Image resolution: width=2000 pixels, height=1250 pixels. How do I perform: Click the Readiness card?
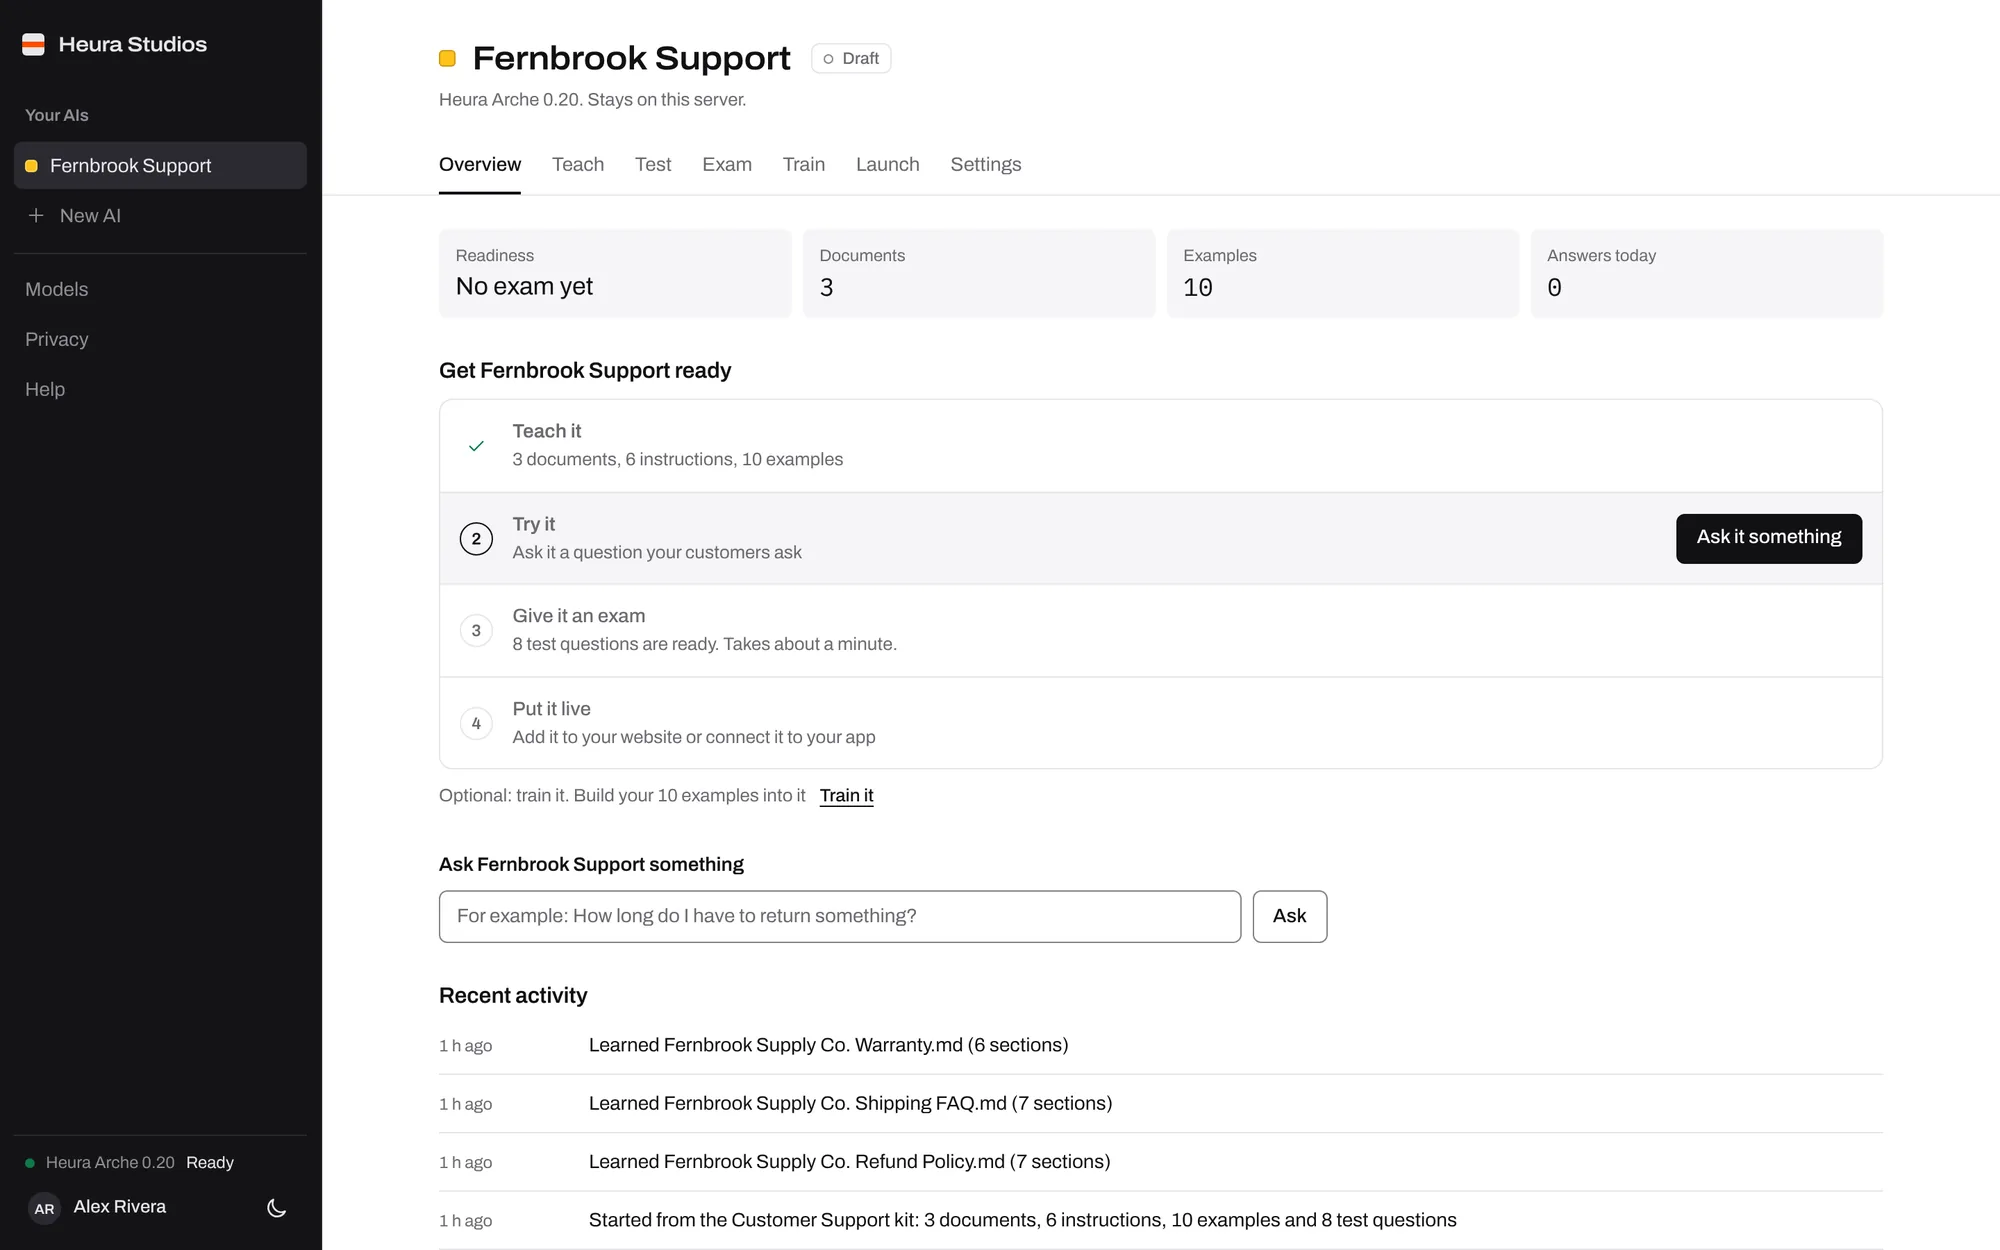pyautogui.click(x=615, y=274)
